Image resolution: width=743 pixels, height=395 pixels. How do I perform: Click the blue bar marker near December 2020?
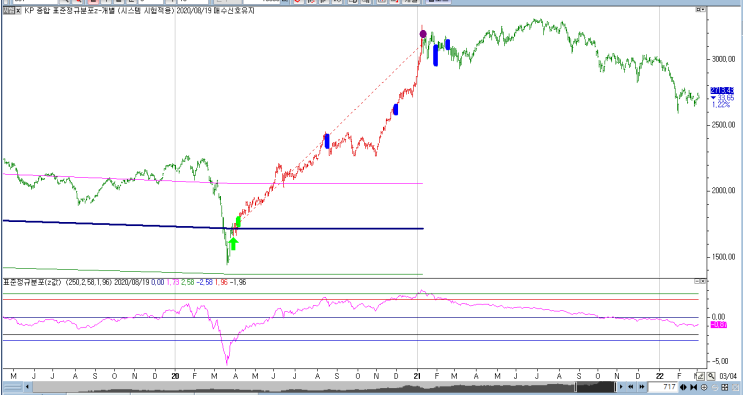click(x=396, y=109)
